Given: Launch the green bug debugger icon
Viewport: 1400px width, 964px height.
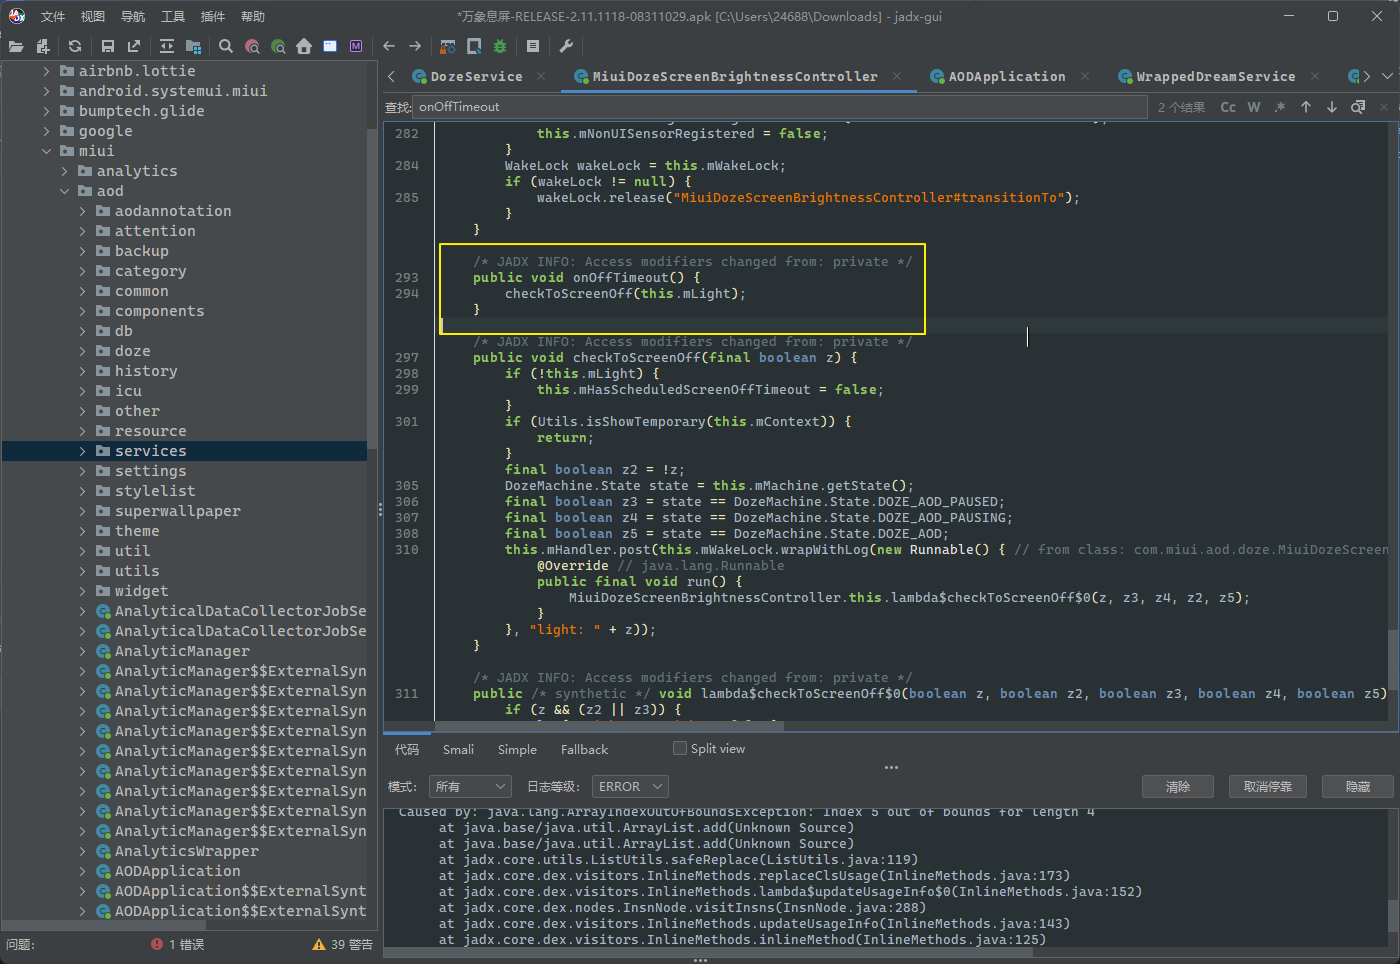Looking at the screenshot, I should point(500,46).
